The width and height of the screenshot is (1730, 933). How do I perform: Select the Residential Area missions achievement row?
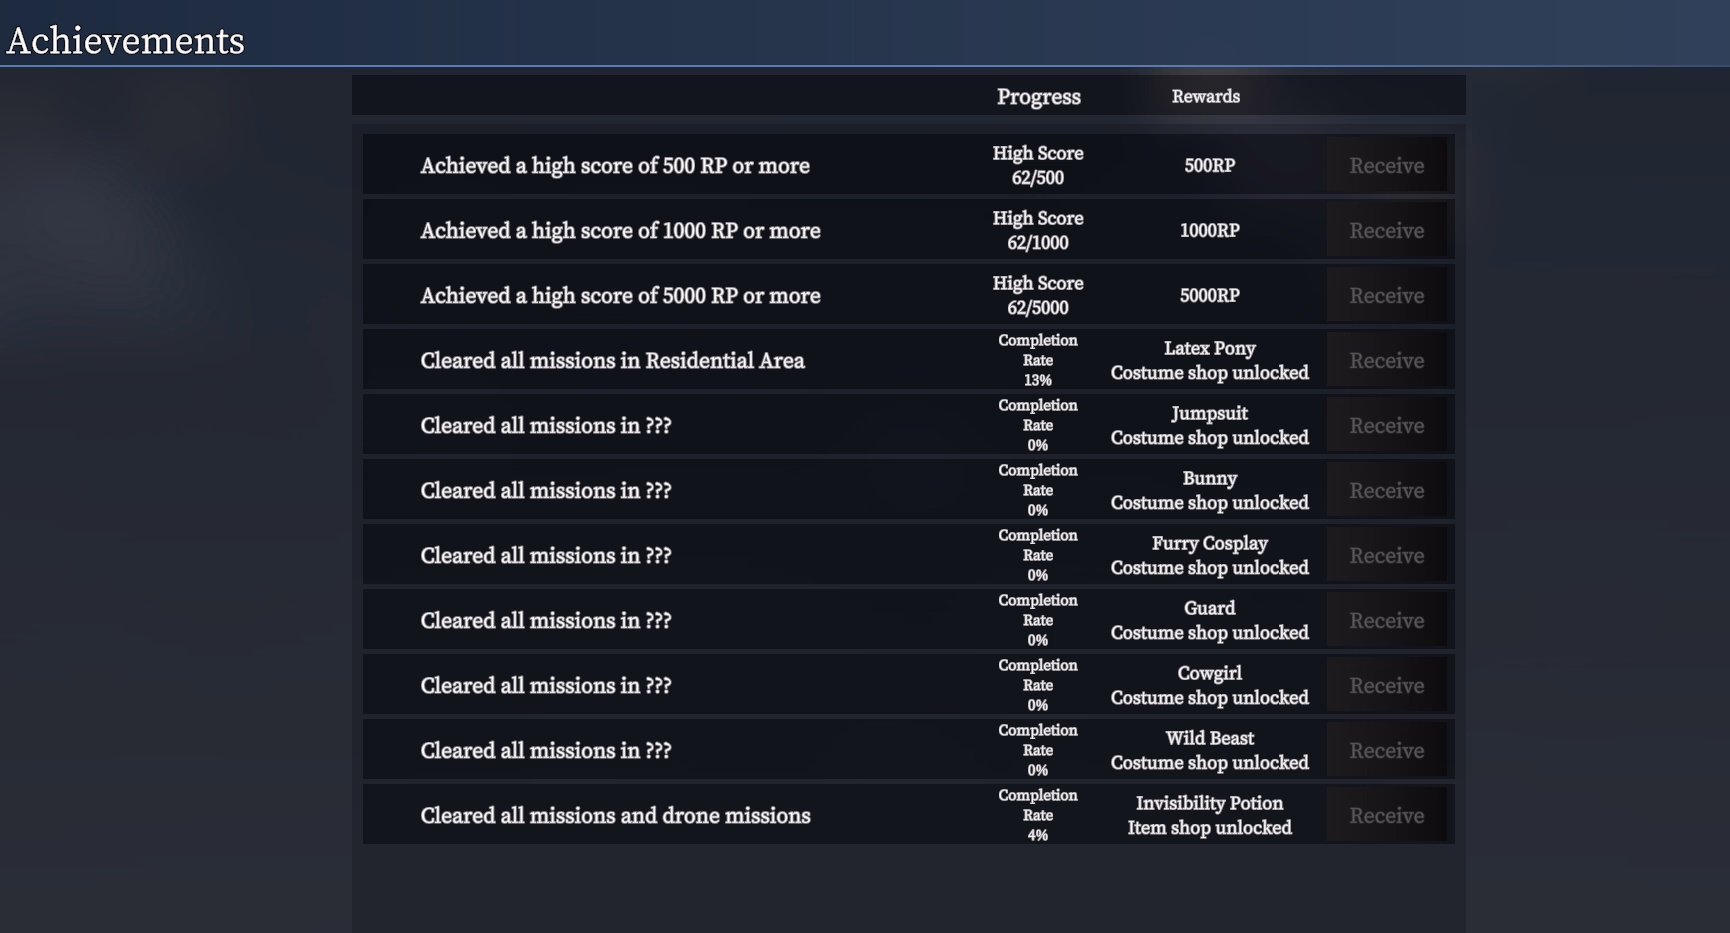[908, 360]
